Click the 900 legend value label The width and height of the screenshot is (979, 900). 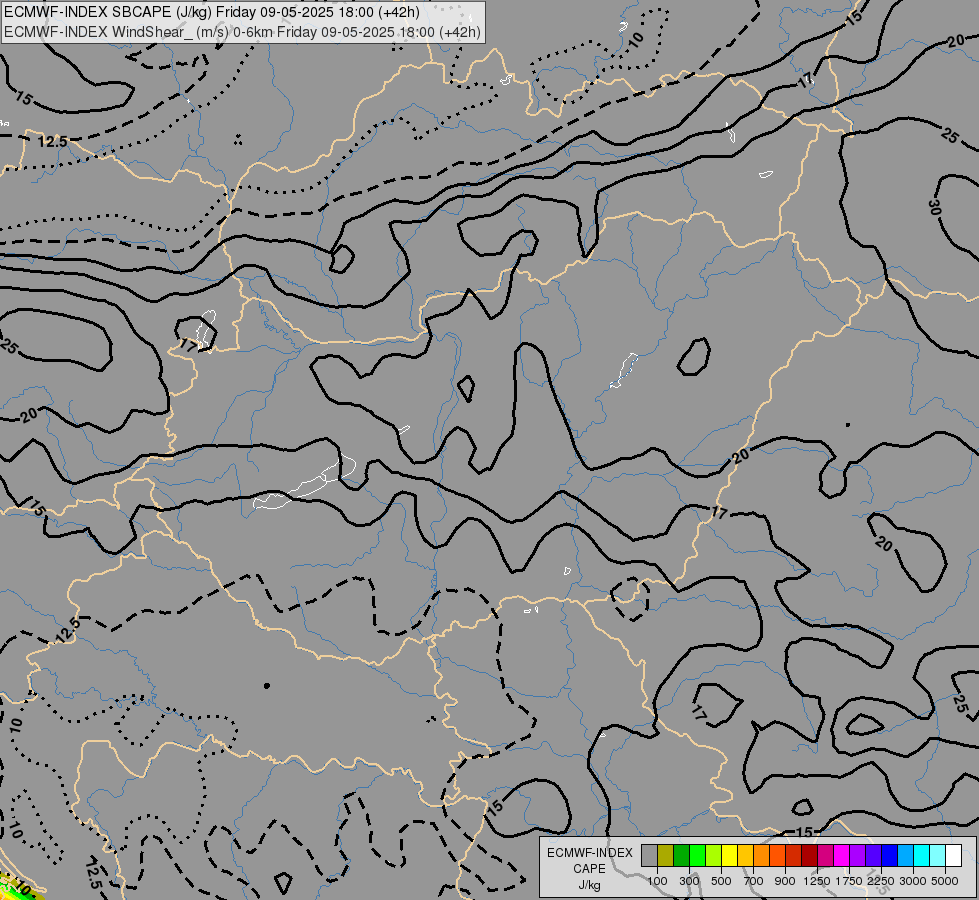785,881
